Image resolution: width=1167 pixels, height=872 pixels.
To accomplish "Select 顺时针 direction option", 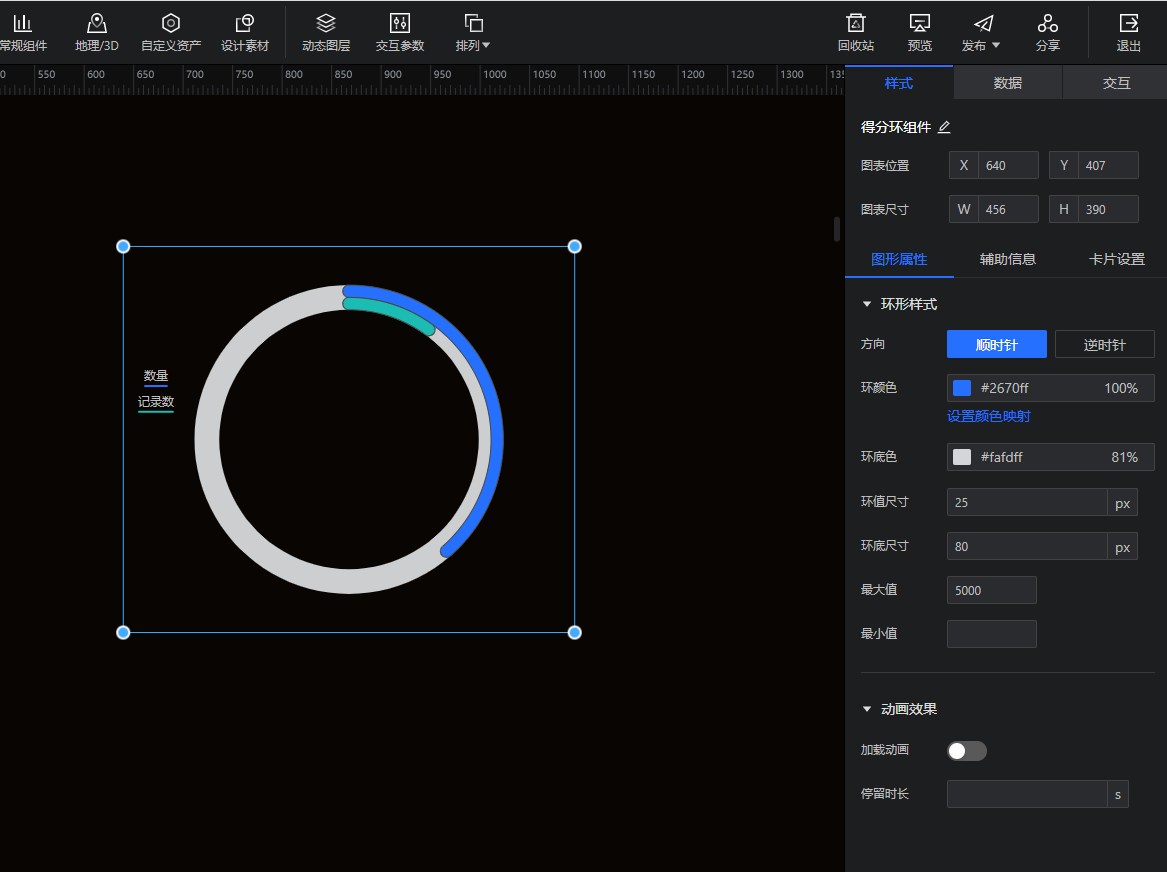I will (996, 344).
